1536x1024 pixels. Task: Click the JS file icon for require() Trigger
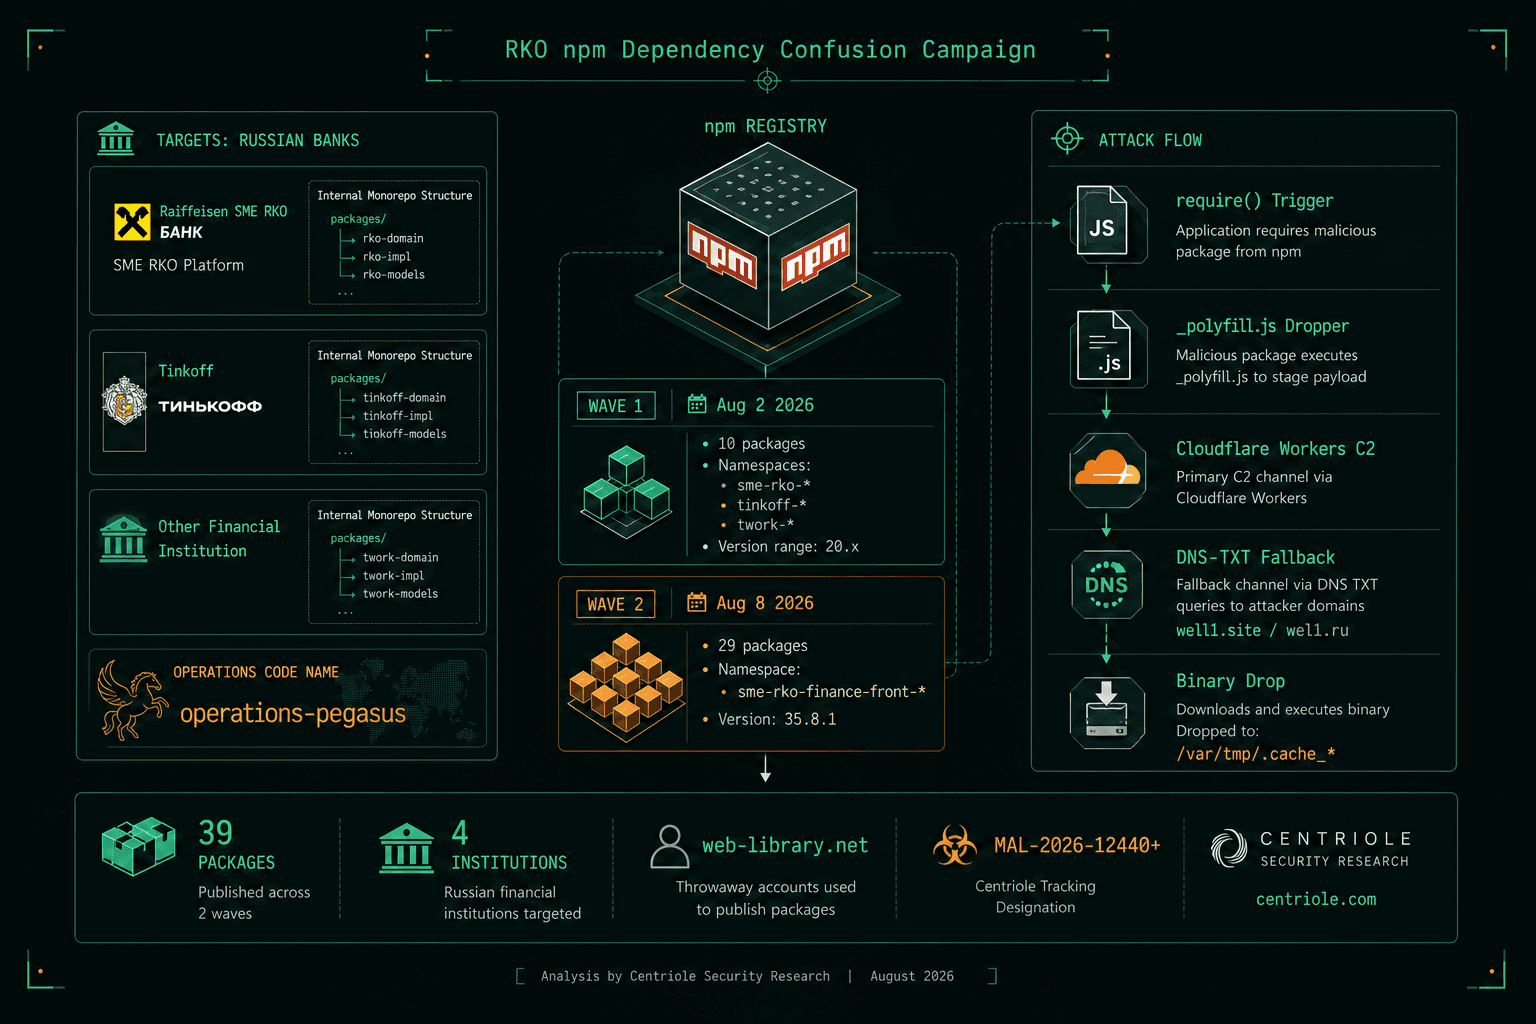(x=1107, y=225)
